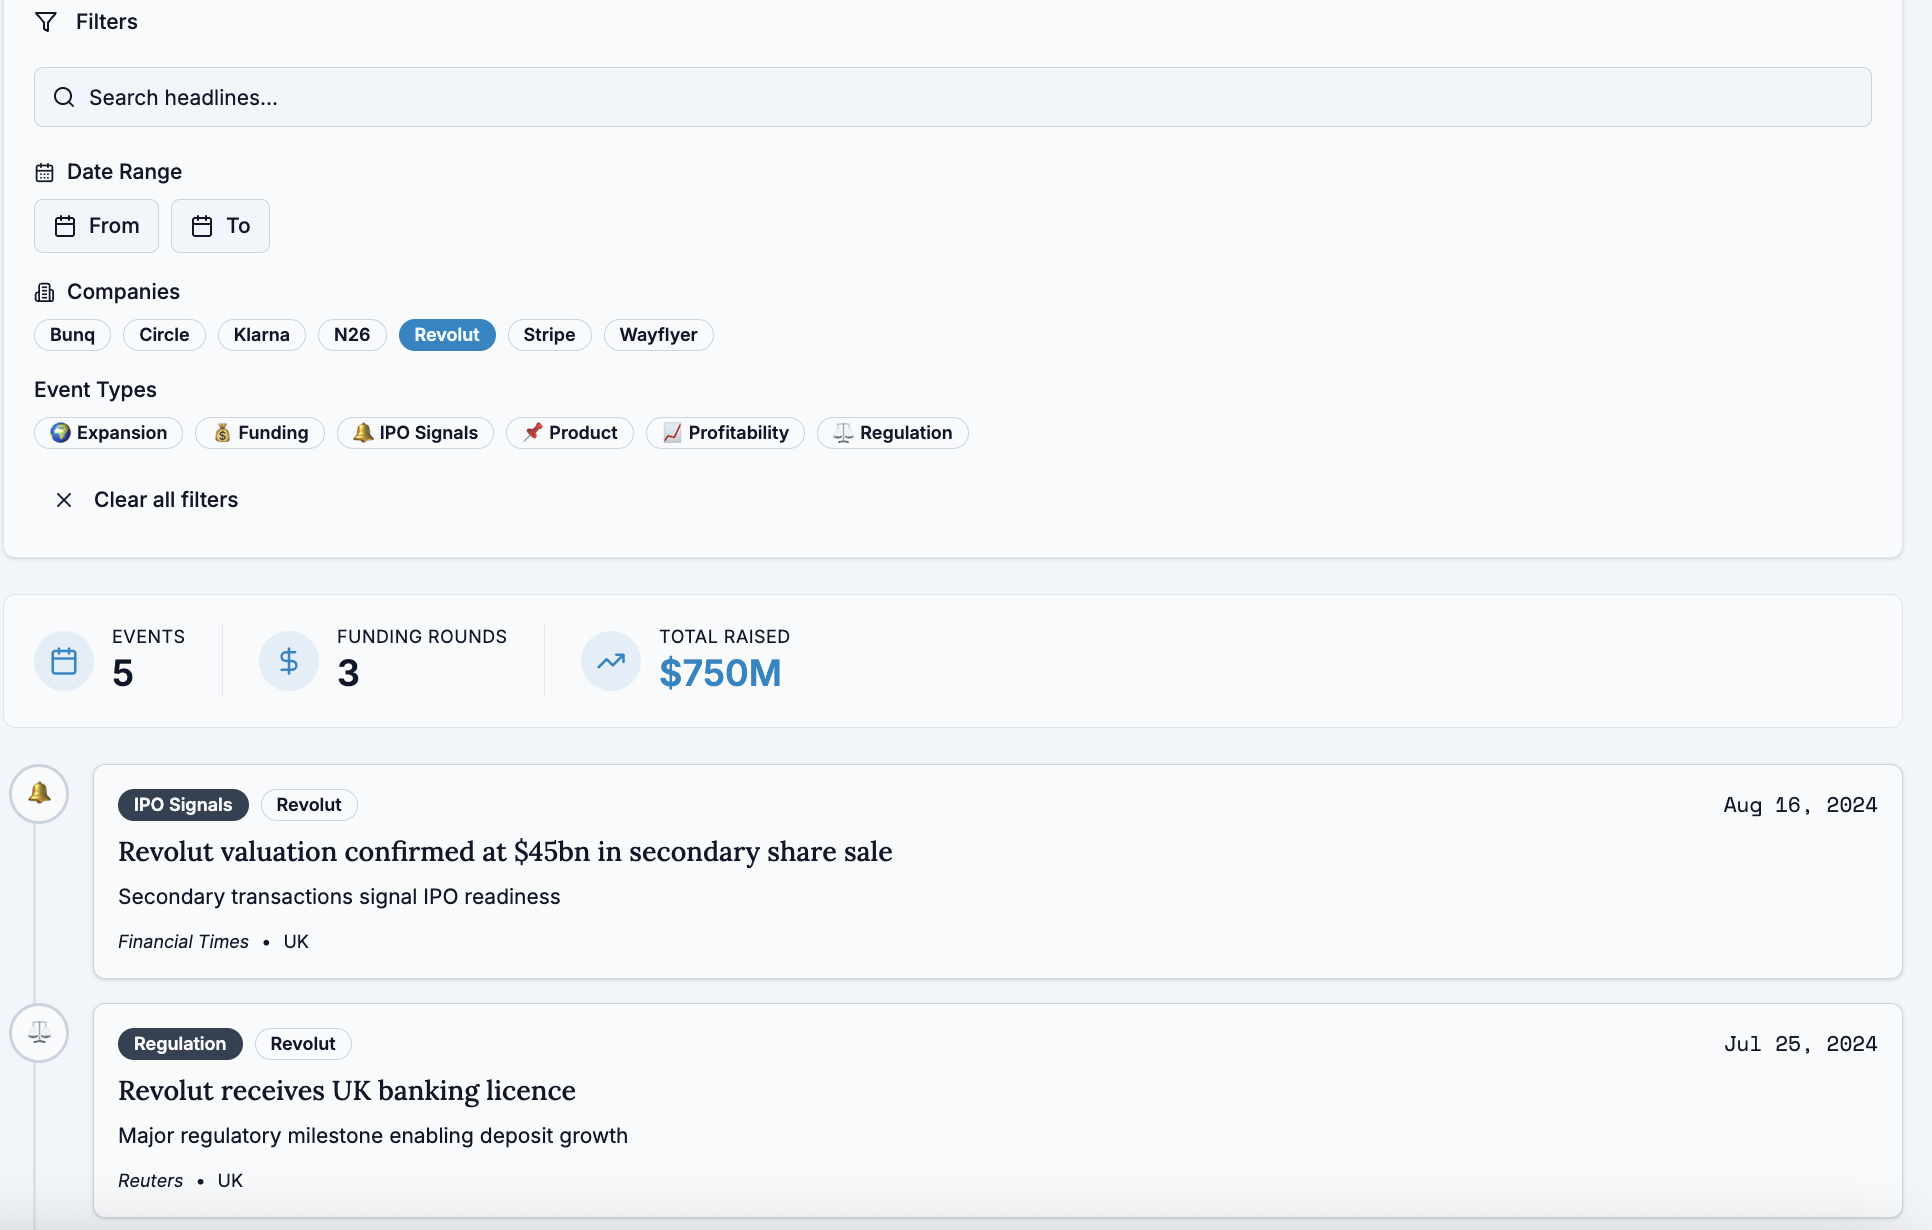1932x1230 pixels.
Task: Click the X icon beside Clear all filters
Action: 64,500
